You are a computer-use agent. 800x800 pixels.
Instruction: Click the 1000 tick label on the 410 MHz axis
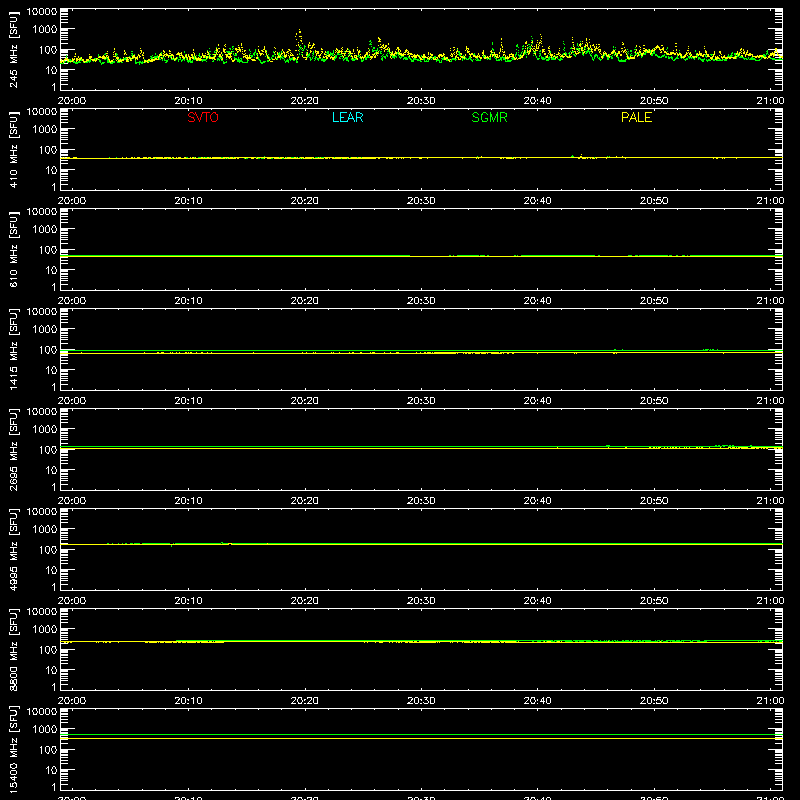coord(45,129)
